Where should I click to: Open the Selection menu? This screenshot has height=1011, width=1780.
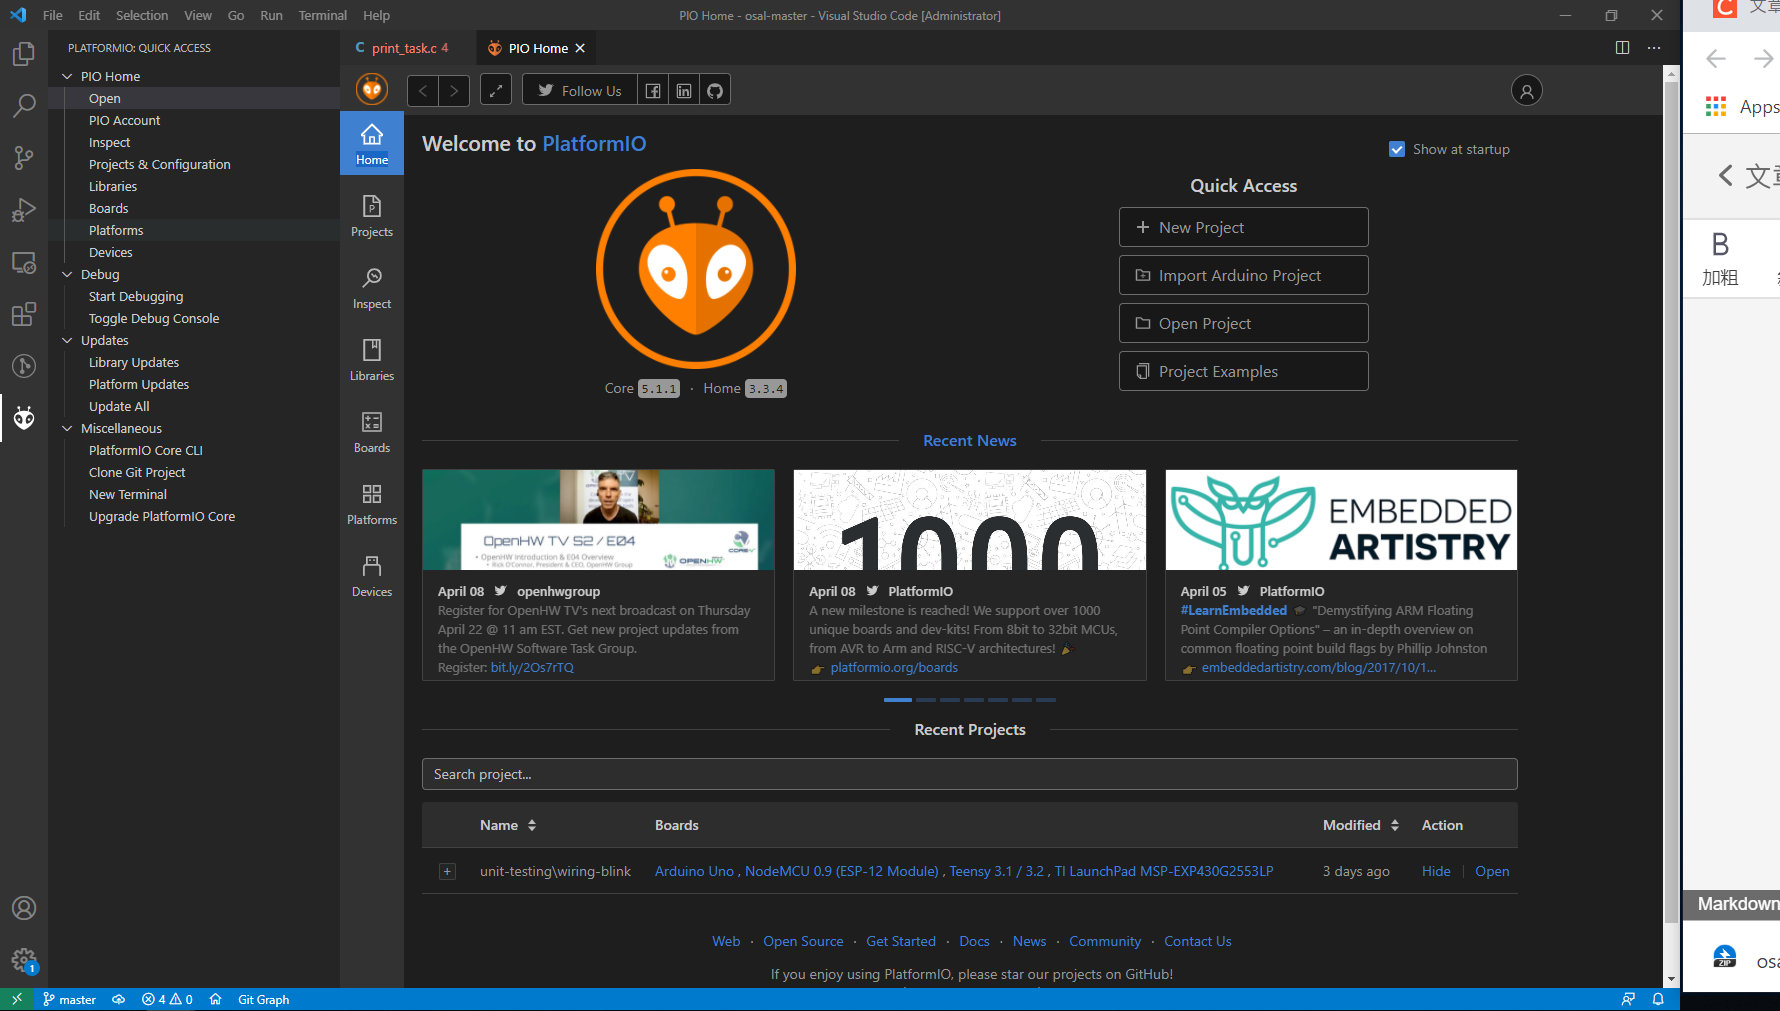click(142, 15)
